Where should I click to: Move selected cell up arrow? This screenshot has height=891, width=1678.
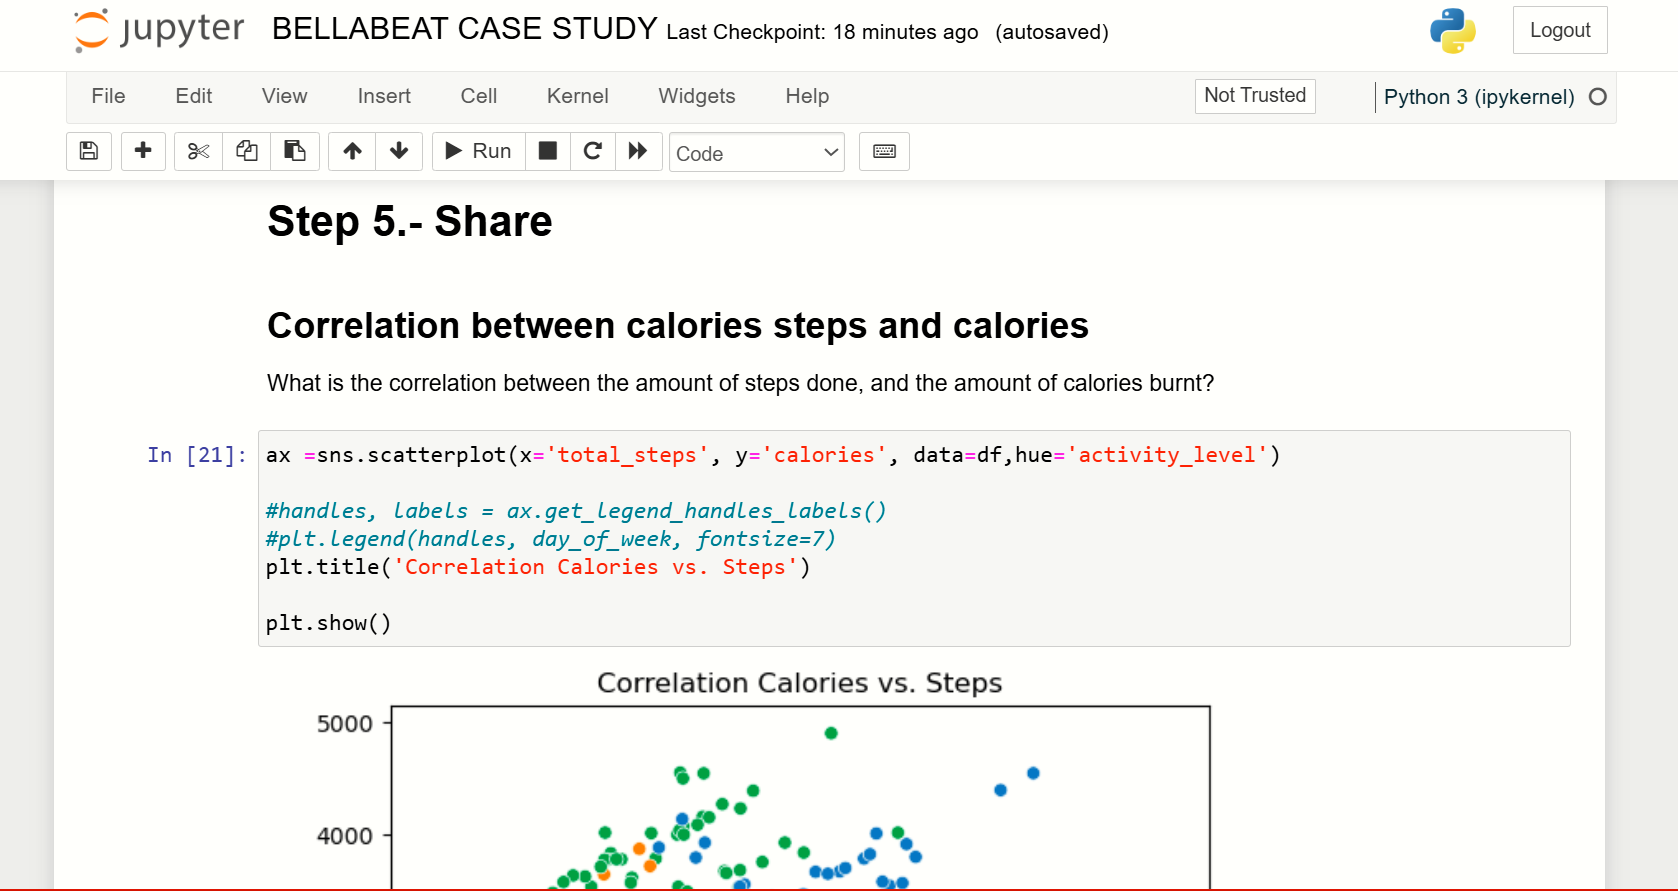[x=352, y=152]
